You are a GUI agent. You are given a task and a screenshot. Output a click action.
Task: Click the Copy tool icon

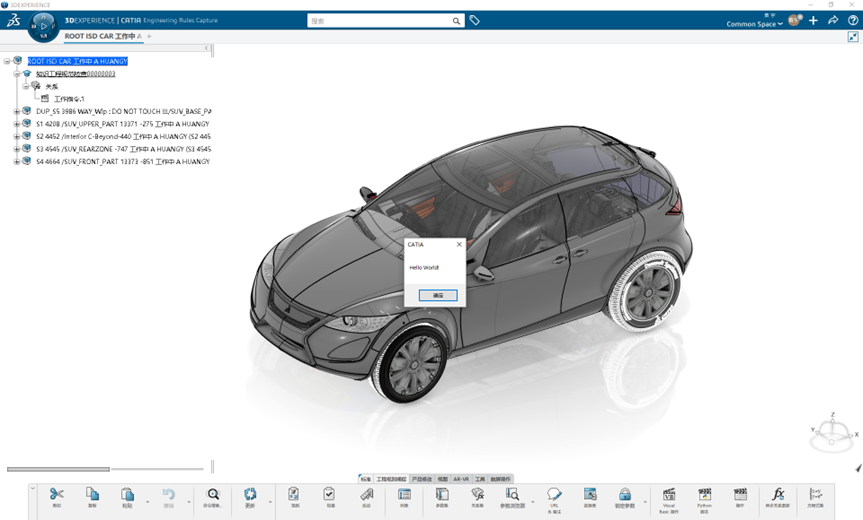pyautogui.click(x=92, y=494)
